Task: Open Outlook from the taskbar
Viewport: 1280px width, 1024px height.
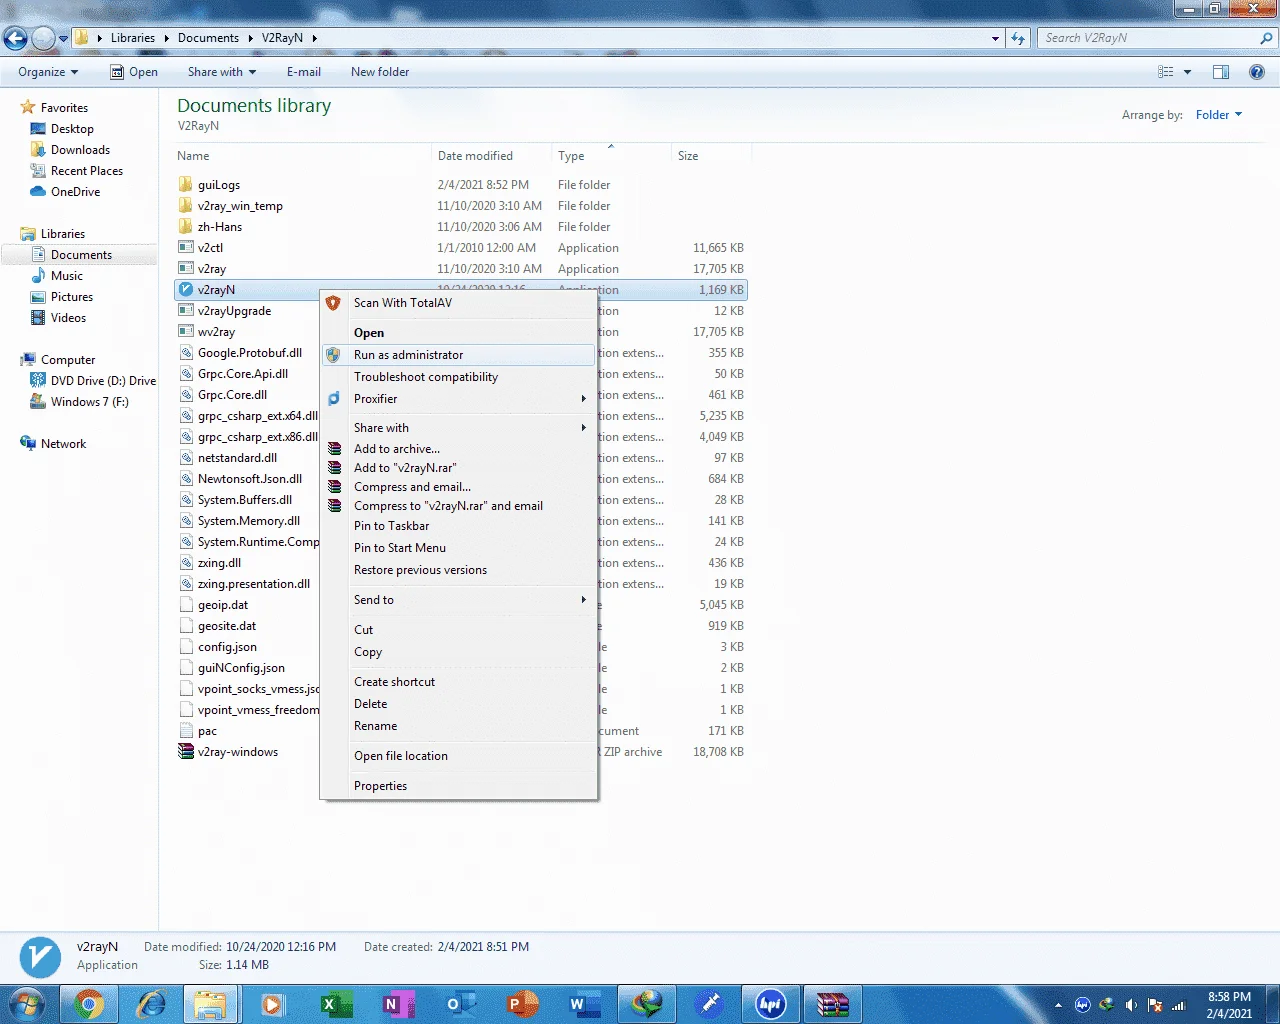Action: point(459,1004)
